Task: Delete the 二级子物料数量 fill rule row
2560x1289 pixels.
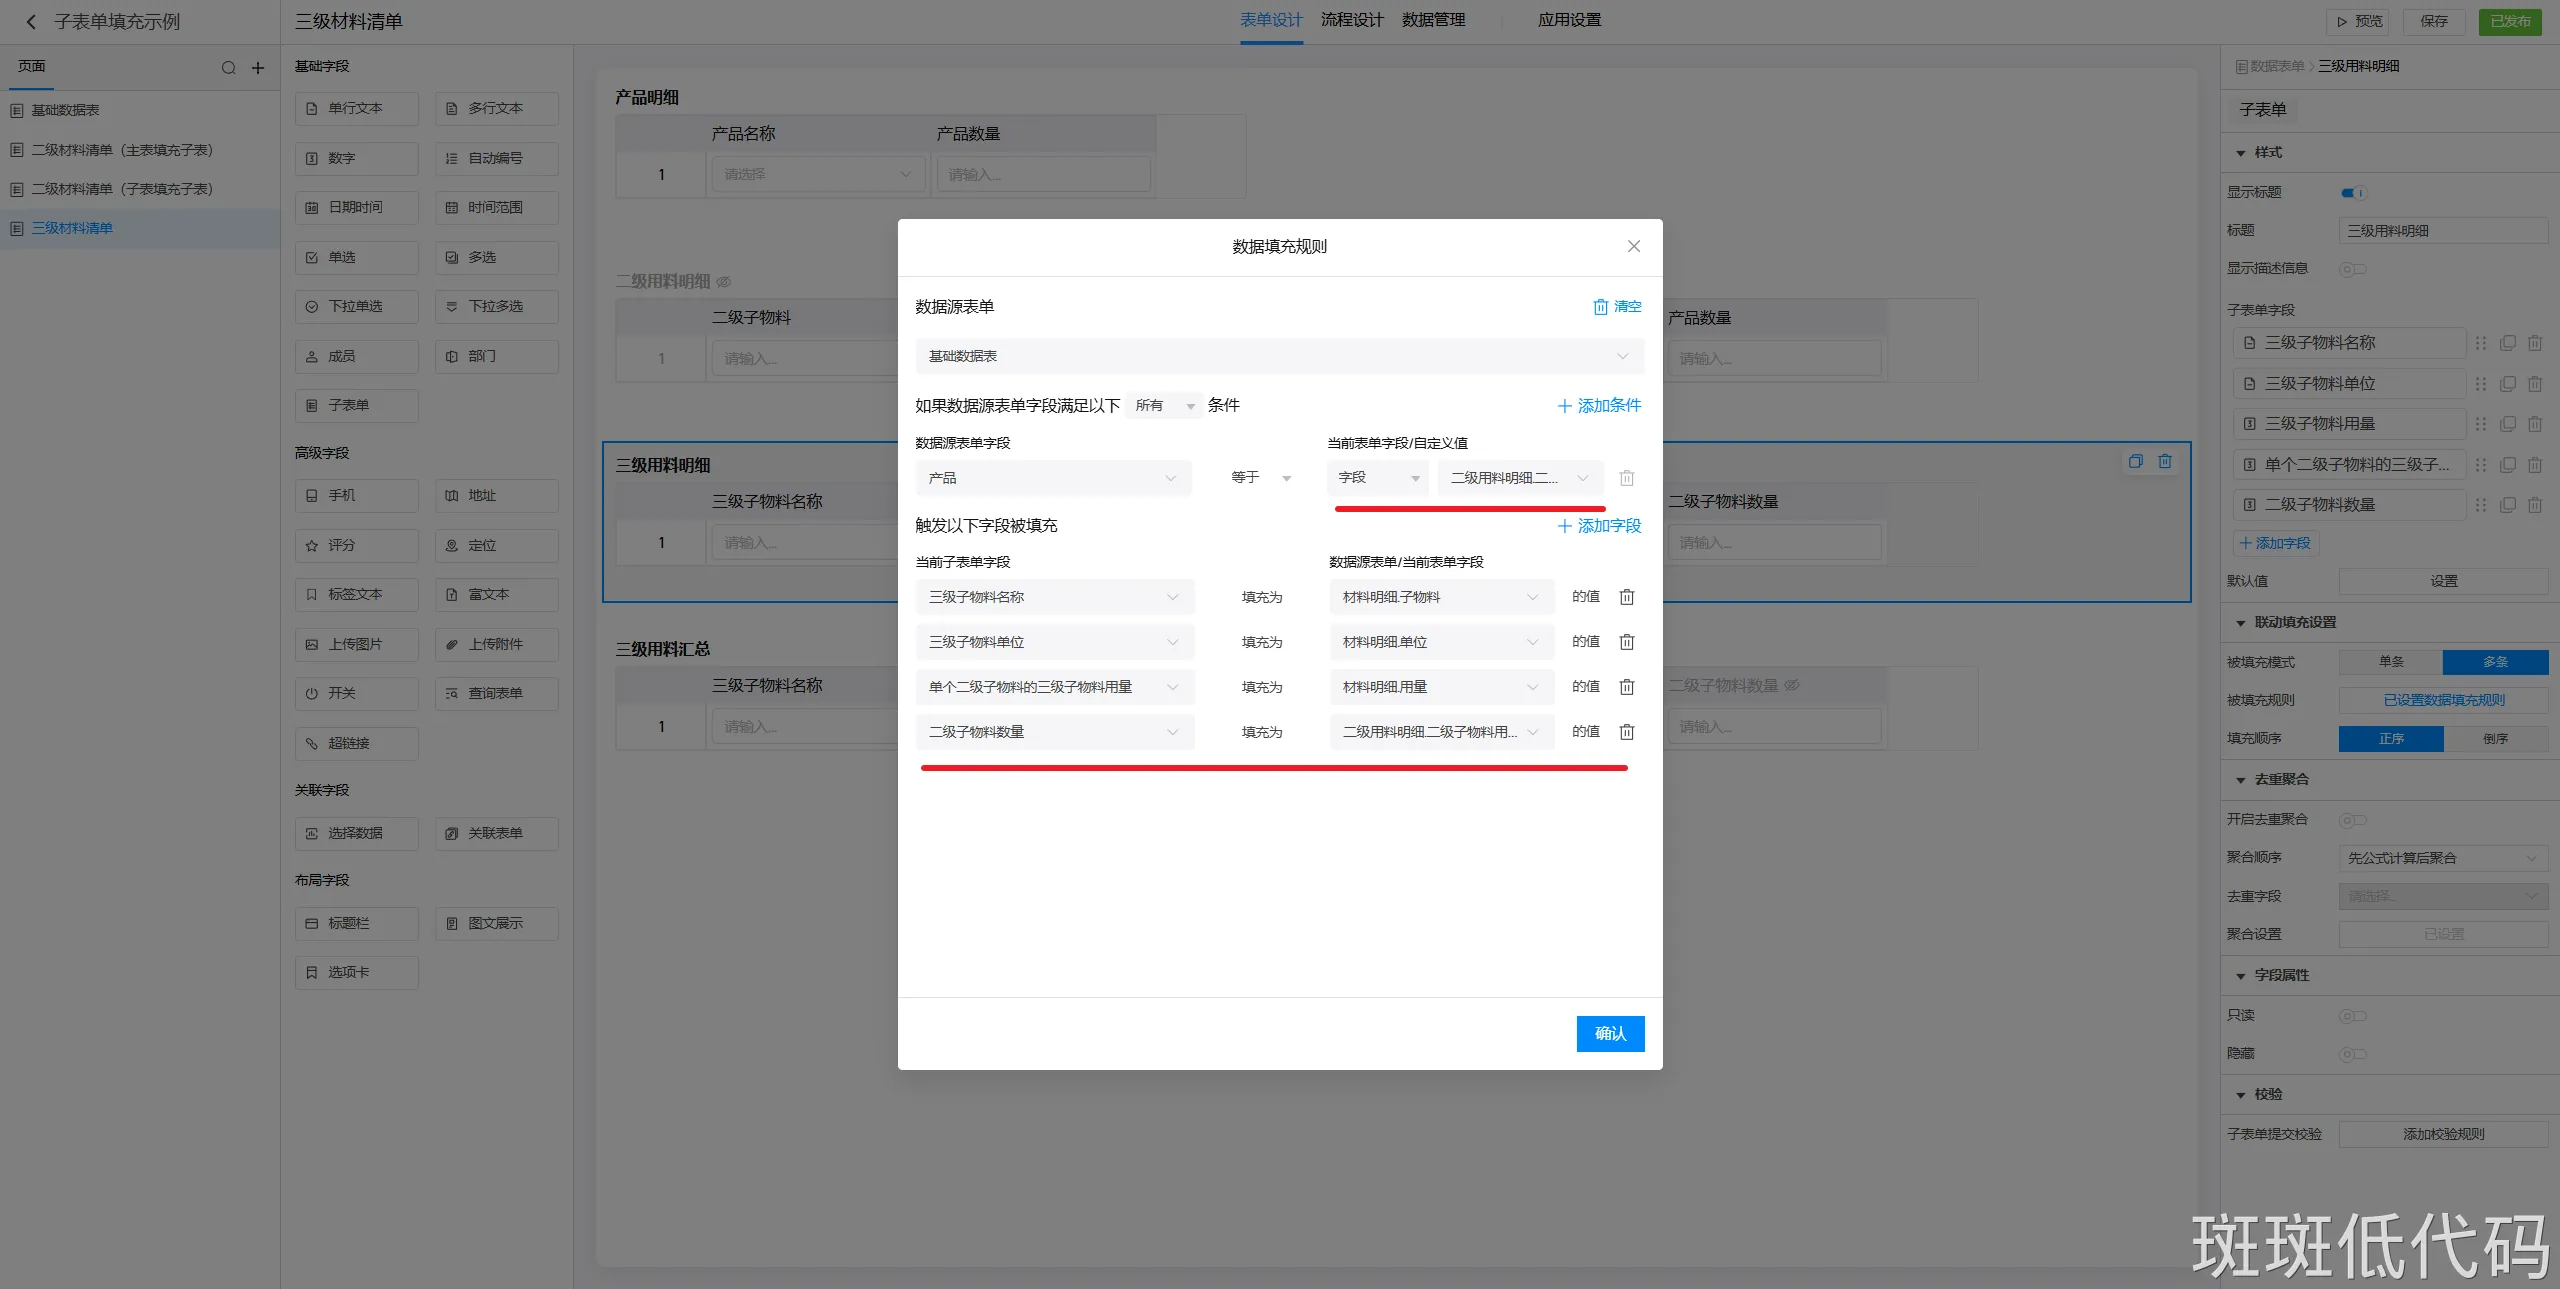Action: click(1627, 732)
